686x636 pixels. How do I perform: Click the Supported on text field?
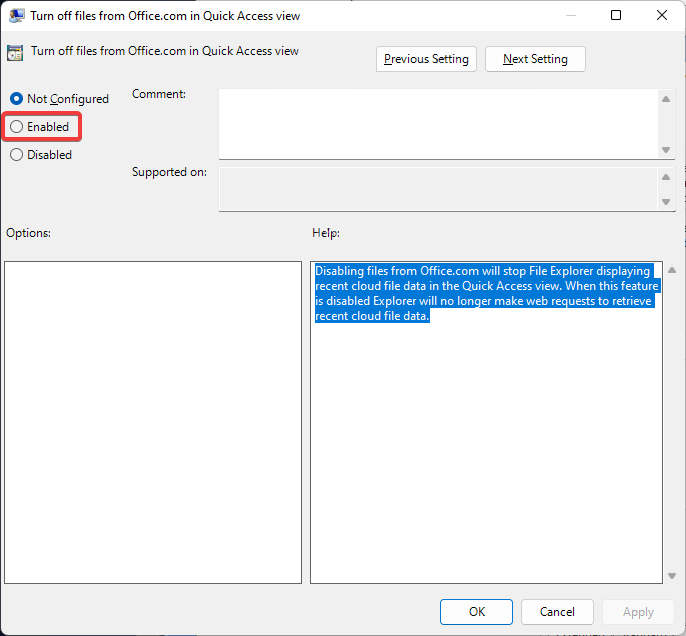click(438, 189)
